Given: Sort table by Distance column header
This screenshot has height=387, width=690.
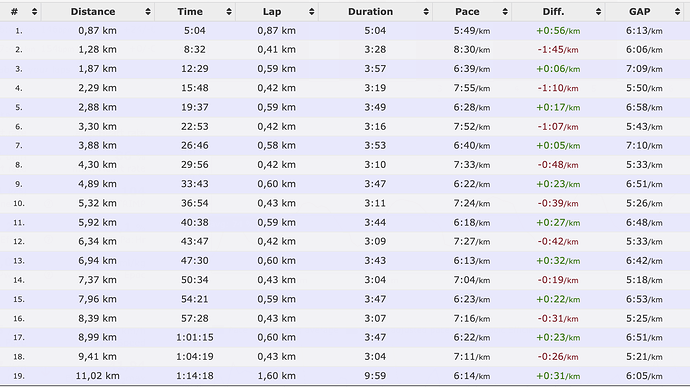Looking at the screenshot, I should tap(93, 12).
